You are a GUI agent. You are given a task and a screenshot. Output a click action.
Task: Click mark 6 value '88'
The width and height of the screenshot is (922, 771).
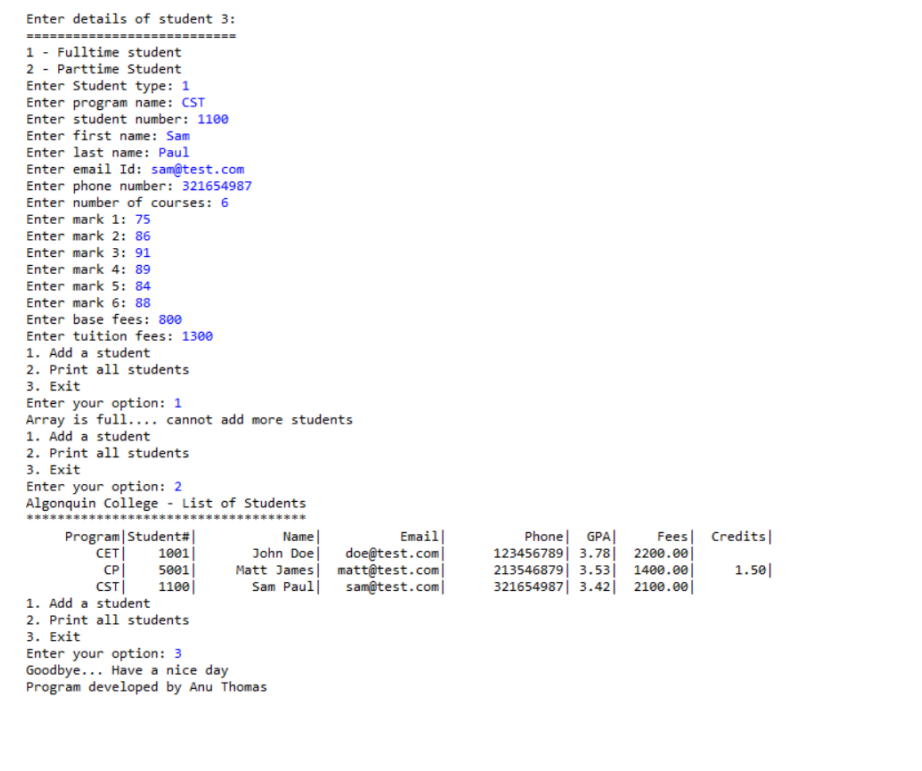pyautogui.click(x=143, y=303)
